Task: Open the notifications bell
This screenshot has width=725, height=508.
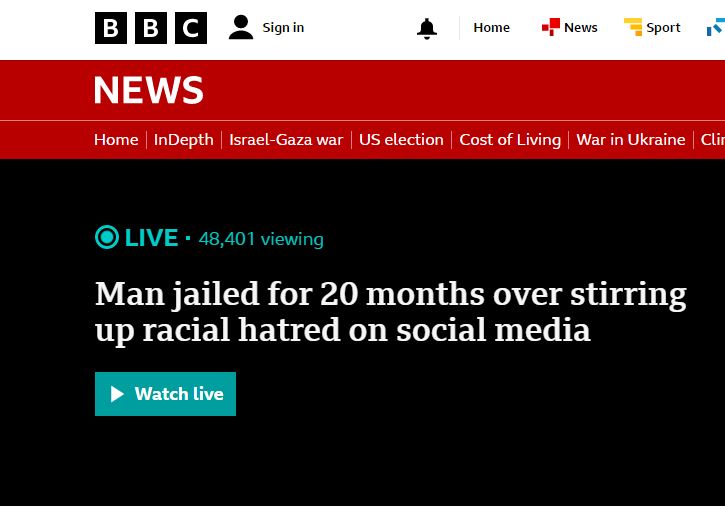Action: [427, 28]
